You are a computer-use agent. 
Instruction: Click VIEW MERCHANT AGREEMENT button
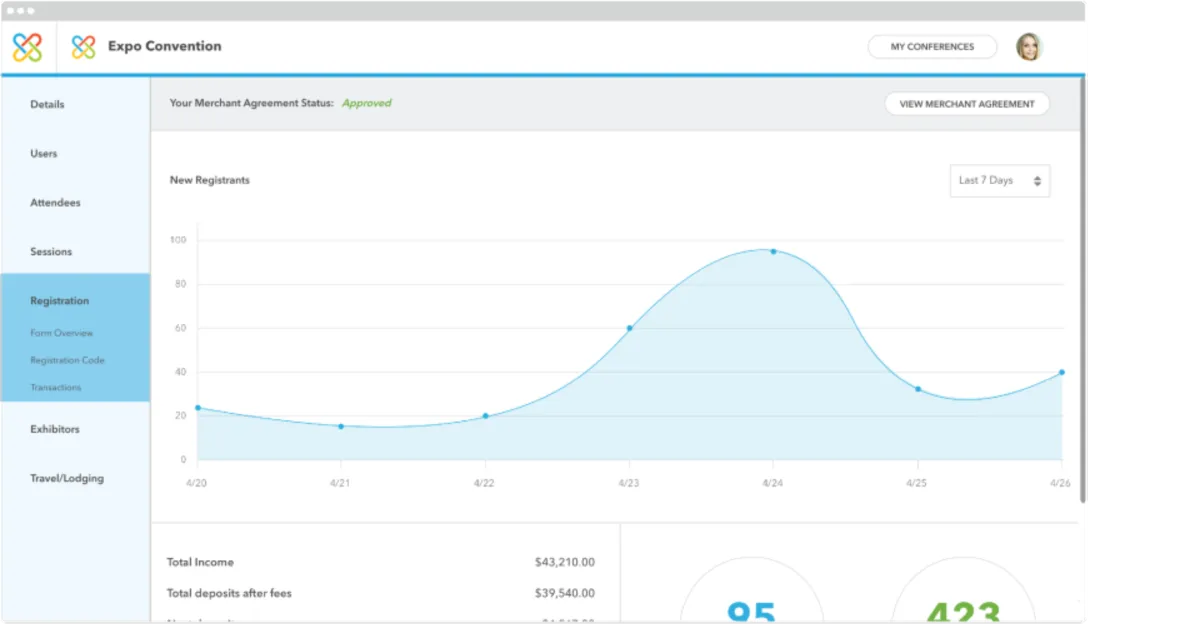click(967, 104)
